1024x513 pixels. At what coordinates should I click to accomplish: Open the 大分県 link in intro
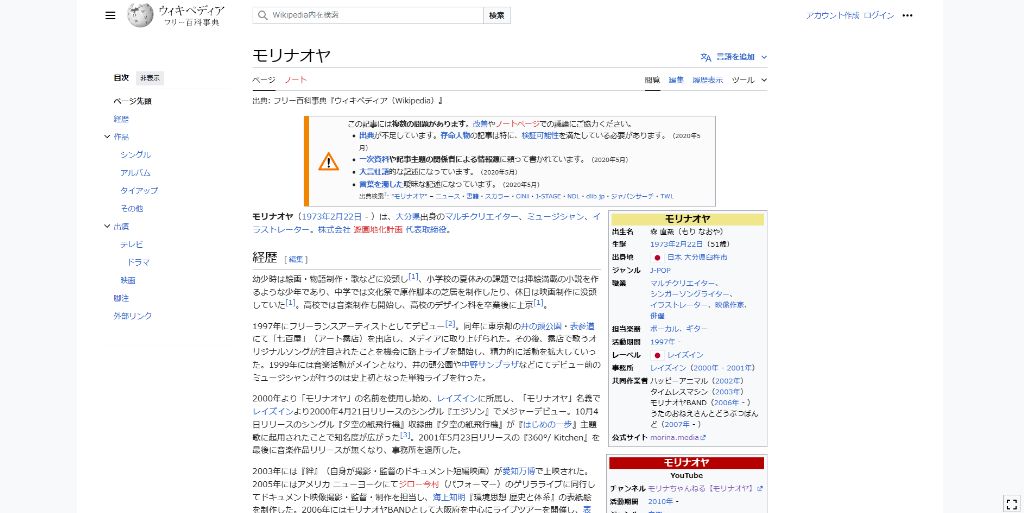pyautogui.click(x=408, y=217)
